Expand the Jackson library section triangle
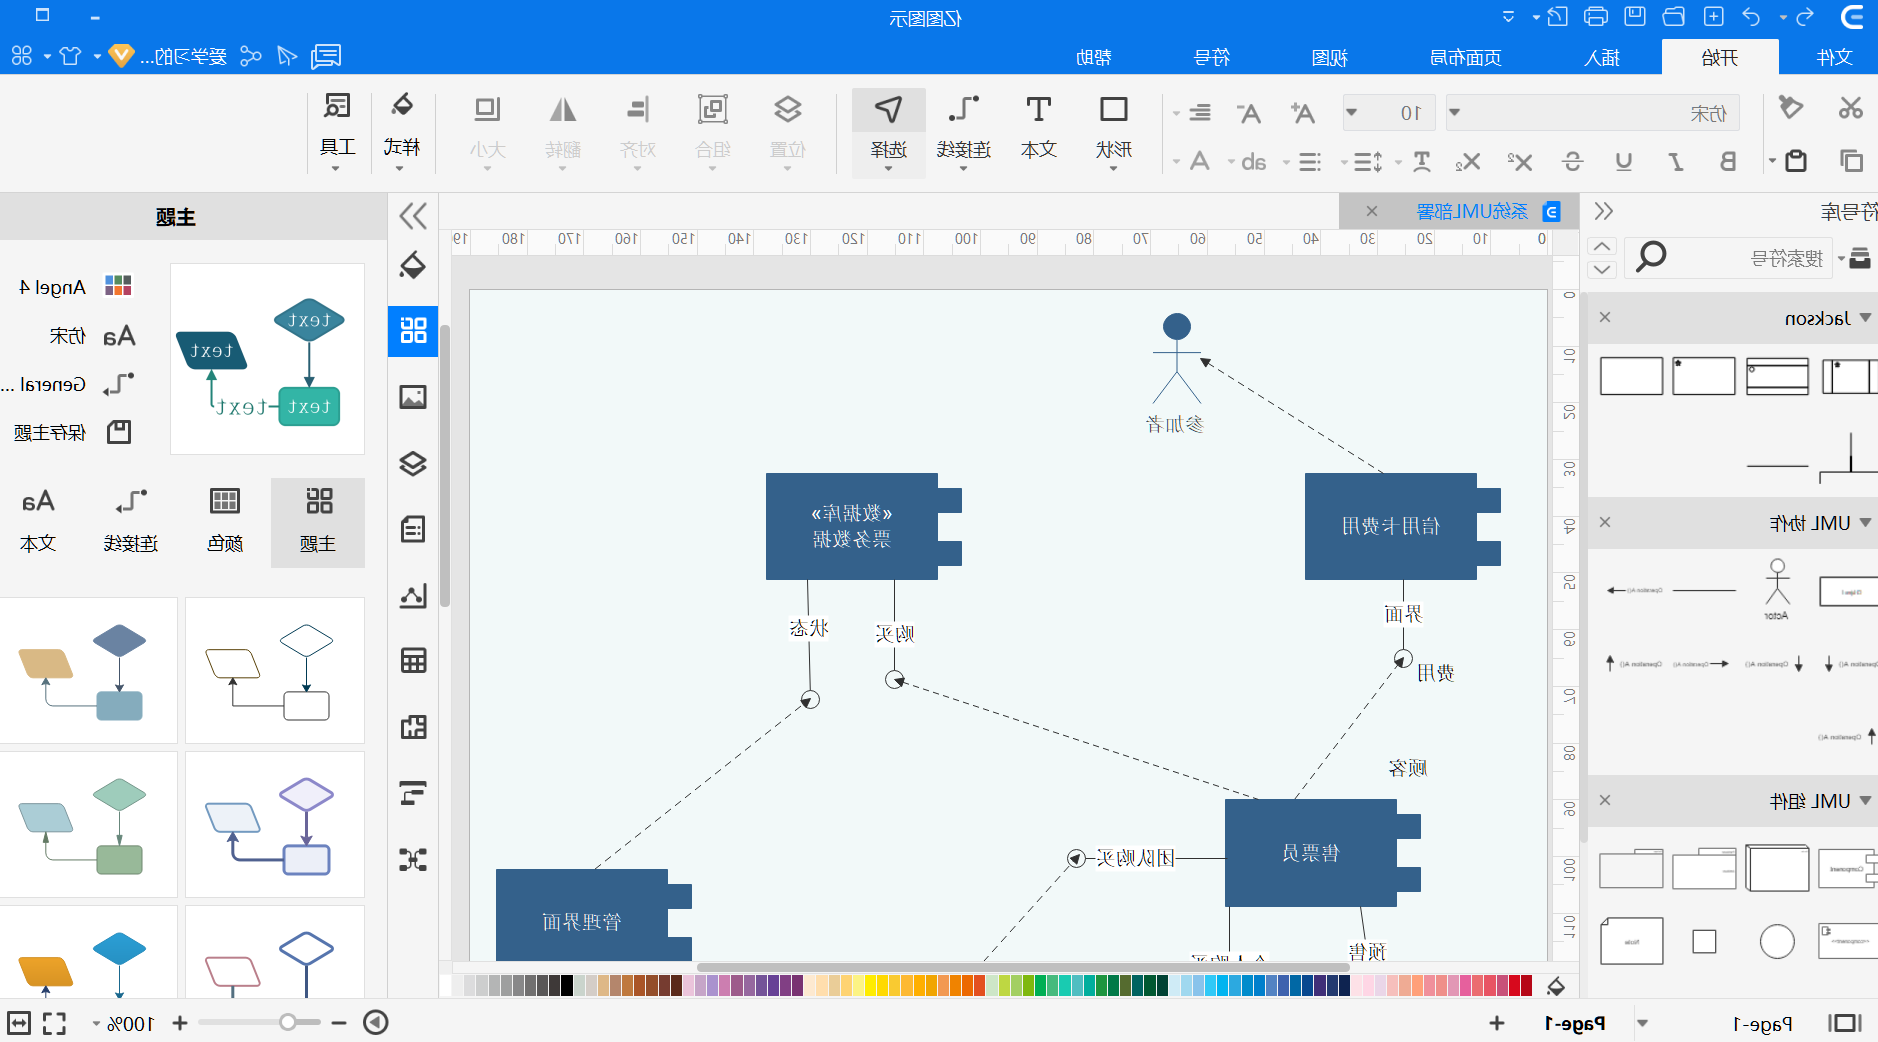Screen dimensions: 1878x1042 click(x=1865, y=318)
